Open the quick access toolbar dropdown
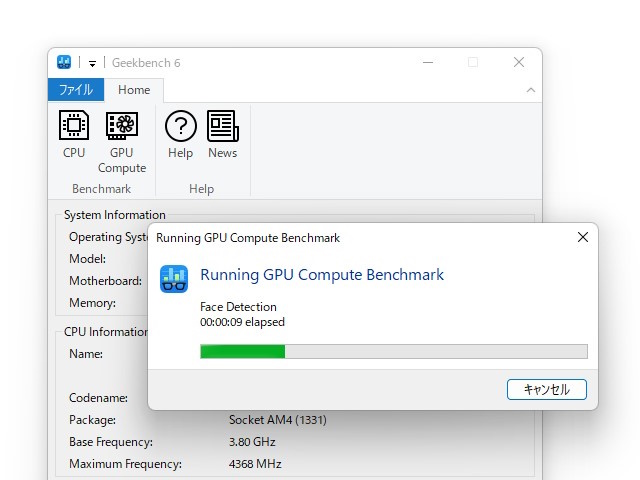Image resolution: width=640 pixels, height=480 pixels. [93, 63]
